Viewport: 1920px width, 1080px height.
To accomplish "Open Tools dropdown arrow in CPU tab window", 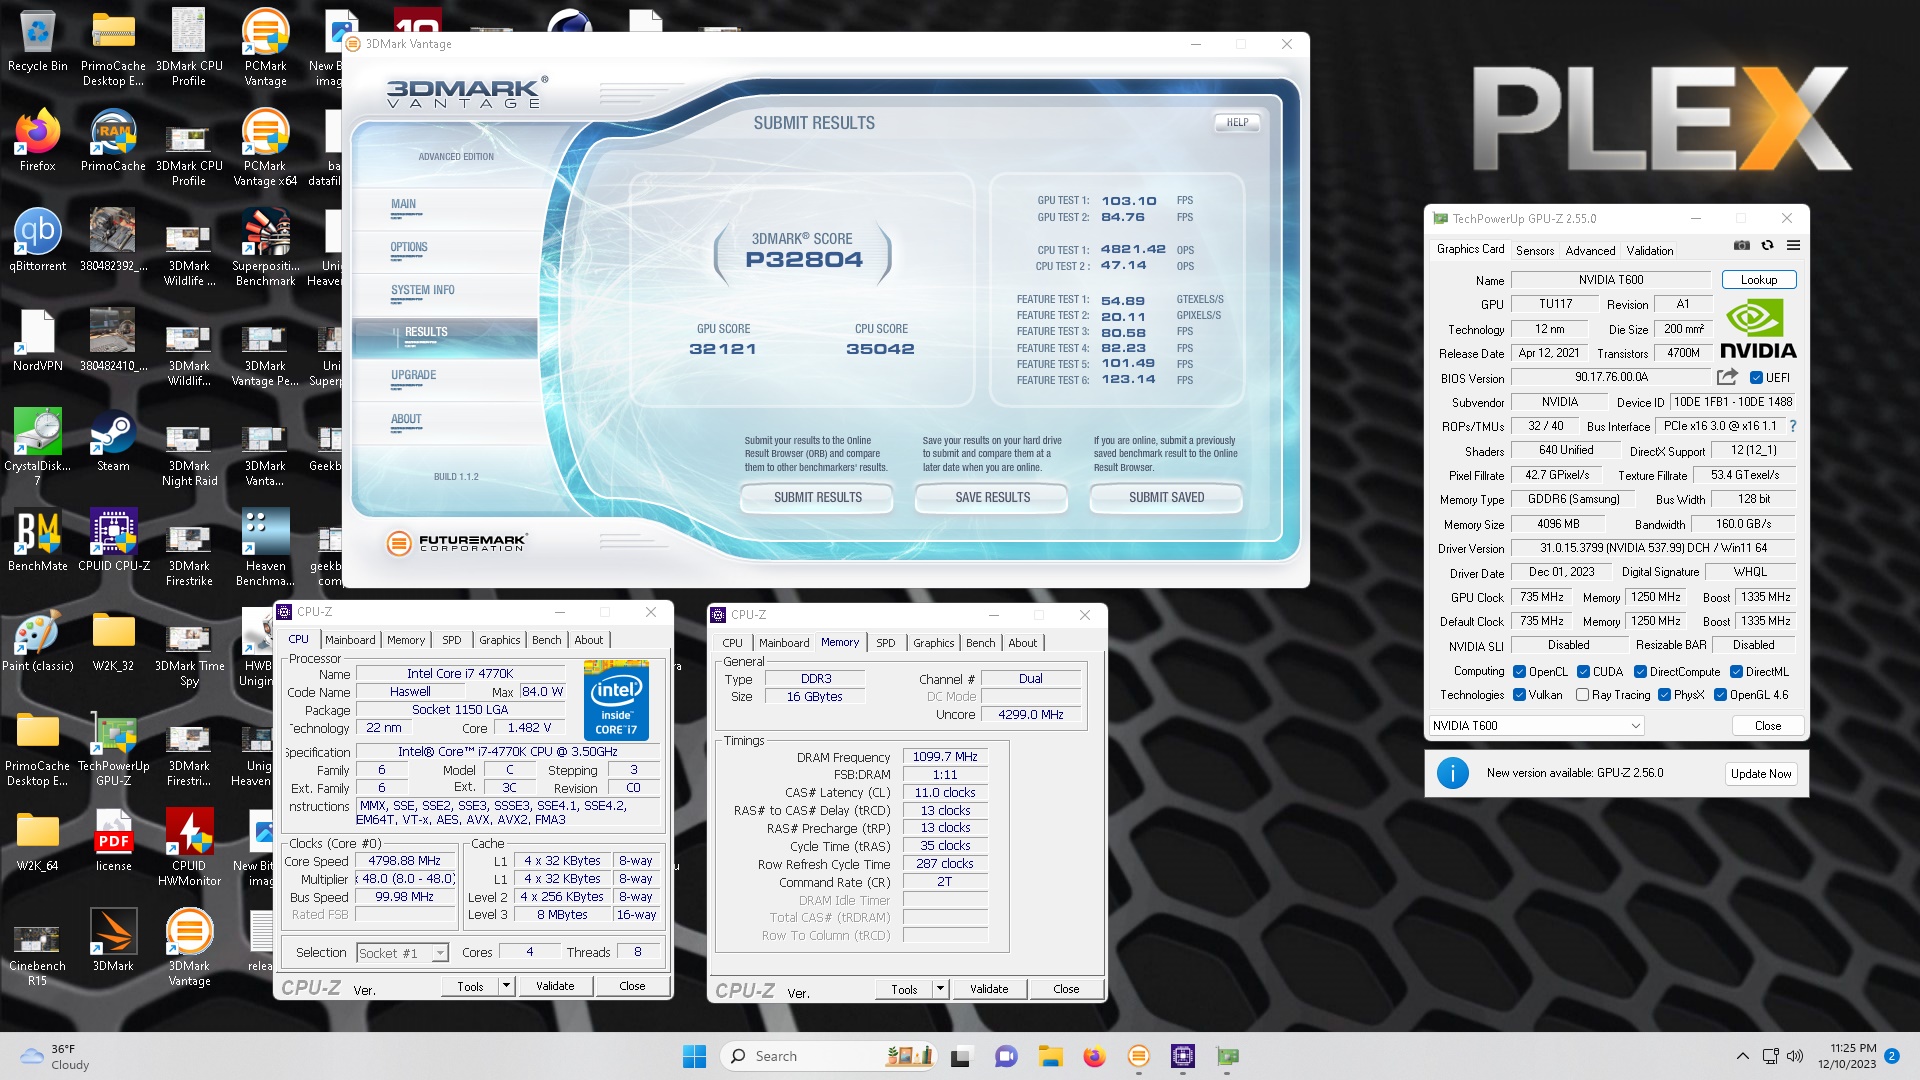I will click(506, 986).
